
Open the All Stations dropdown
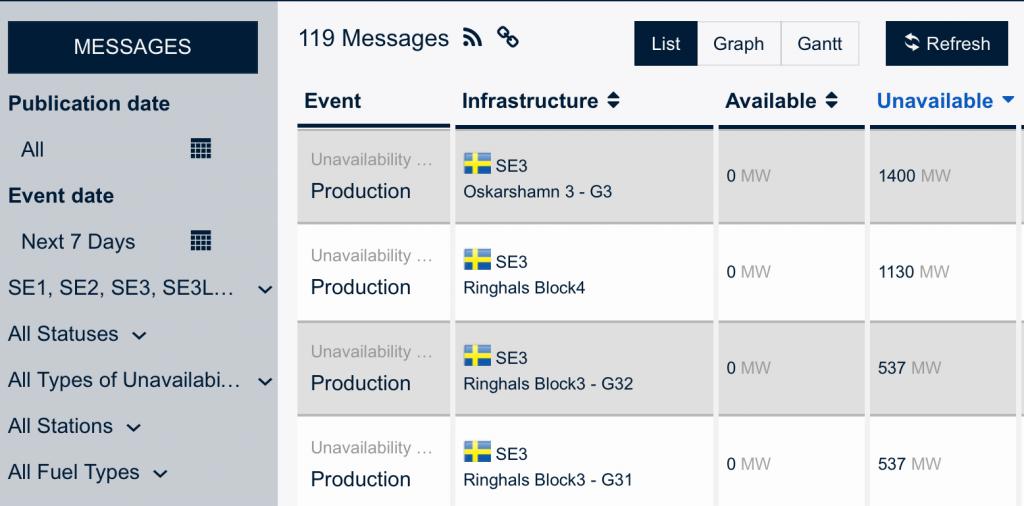pyautogui.click(x=74, y=426)
